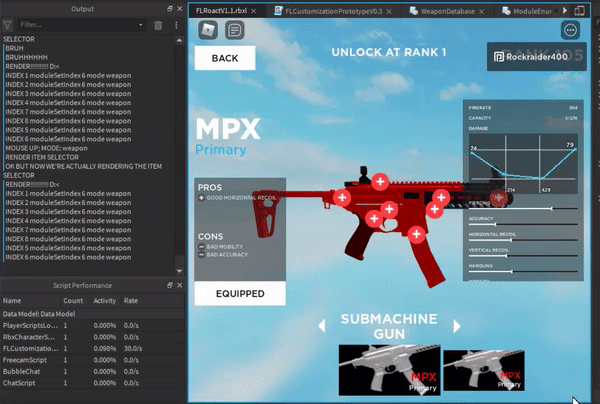Click the BAD MOBILITY con entry
Screen dimensions: 600x404
tap(220, 246)
